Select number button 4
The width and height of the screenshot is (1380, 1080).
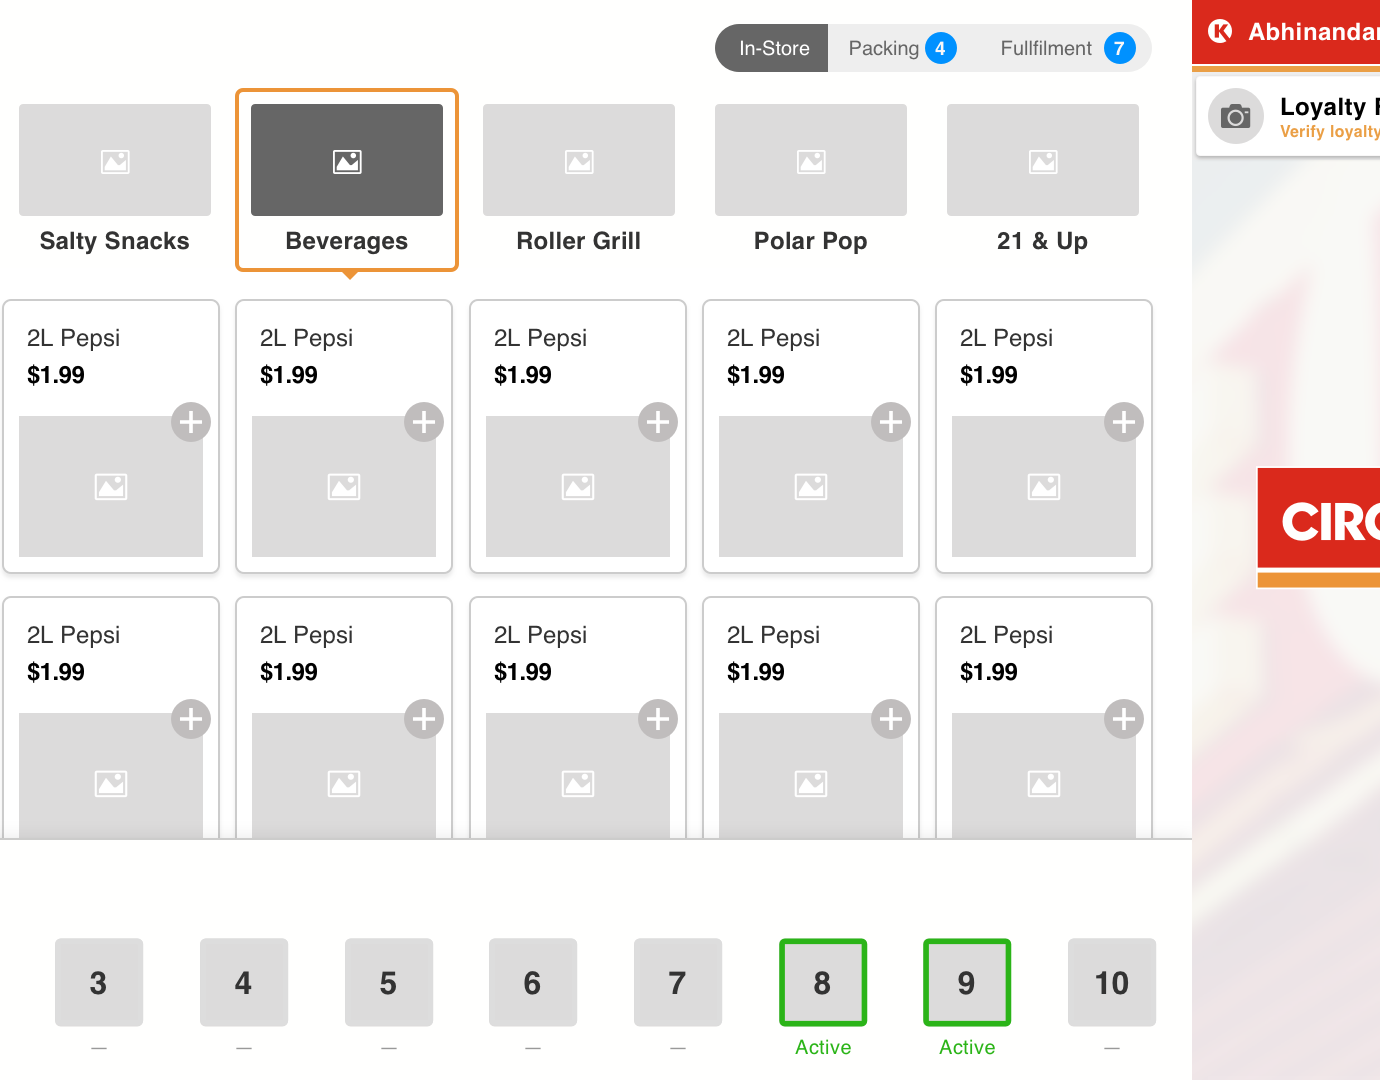point(244,982)
